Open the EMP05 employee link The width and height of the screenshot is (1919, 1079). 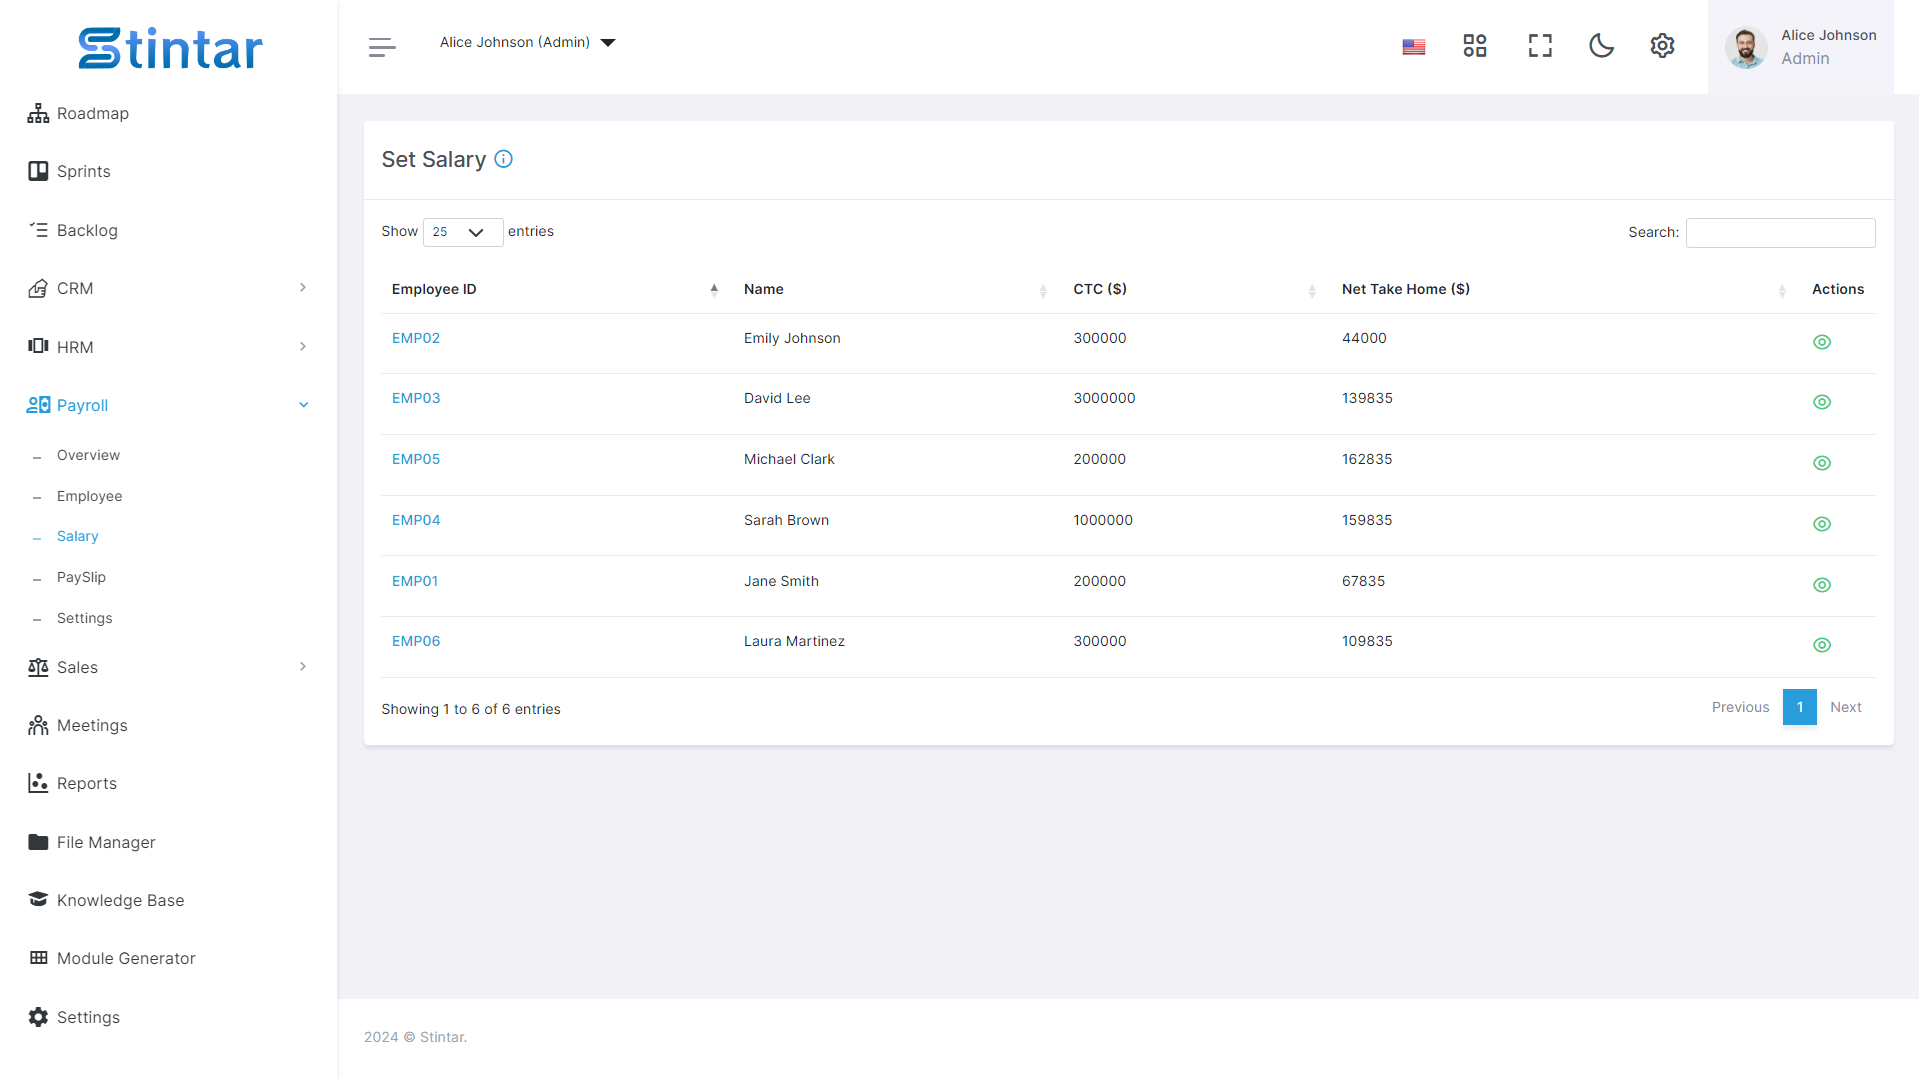tap(416, 459)
